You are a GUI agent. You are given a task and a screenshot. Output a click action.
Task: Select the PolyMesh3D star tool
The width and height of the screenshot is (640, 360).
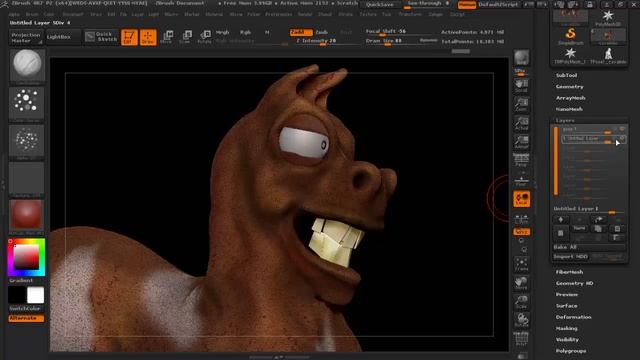pyautogui.click(x=608, y=18)
